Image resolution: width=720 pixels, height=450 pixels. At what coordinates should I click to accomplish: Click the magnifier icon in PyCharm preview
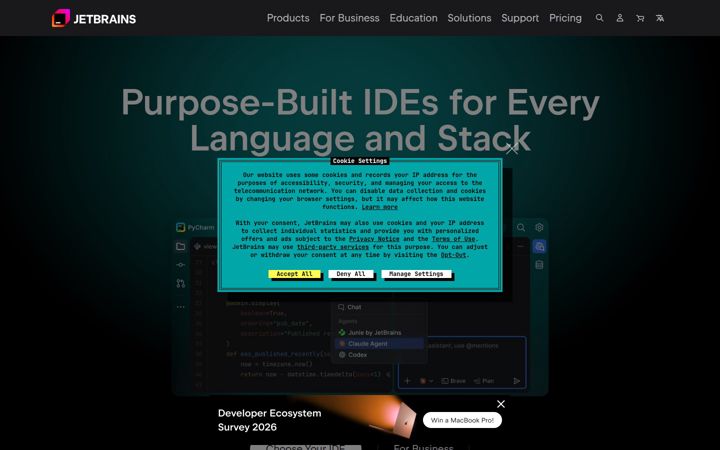point(521,227)
